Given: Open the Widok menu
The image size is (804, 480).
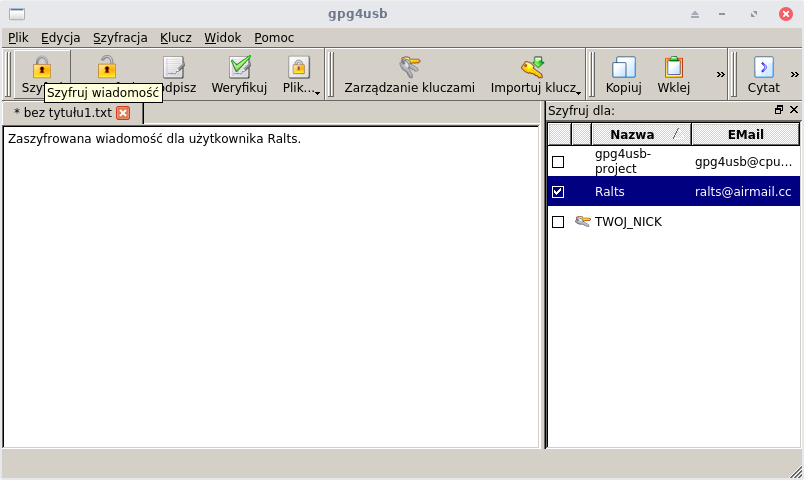Looking at the screenshot, I should coord(223,37).
